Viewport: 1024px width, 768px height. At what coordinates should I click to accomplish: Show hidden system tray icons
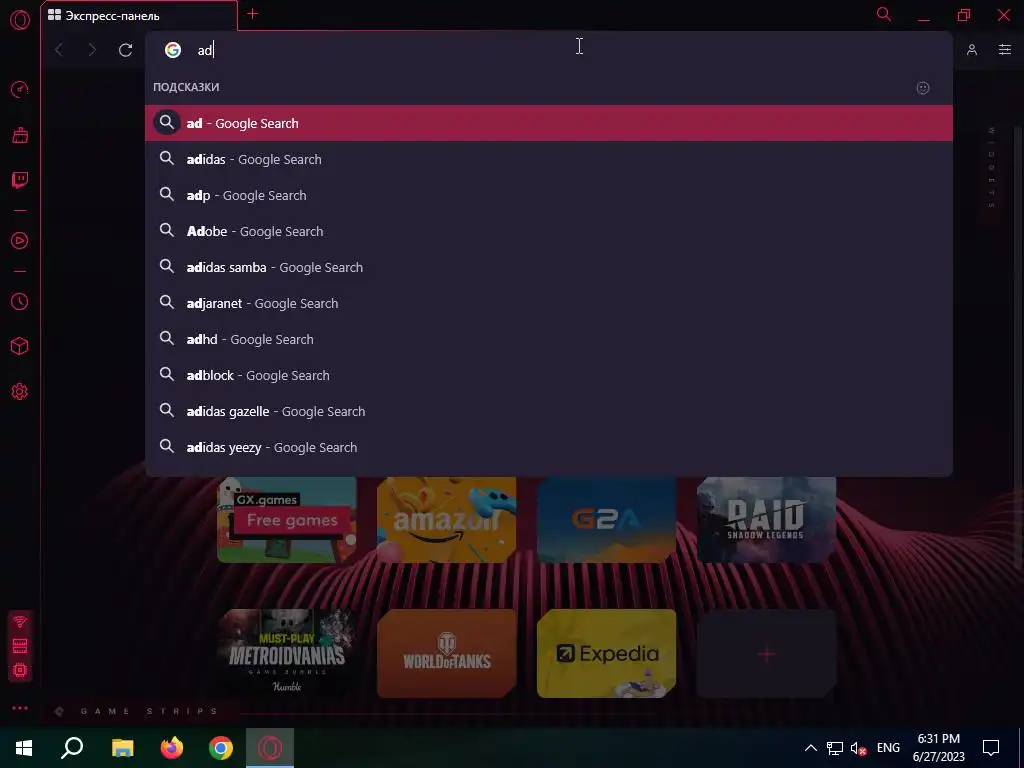point(810,748)
